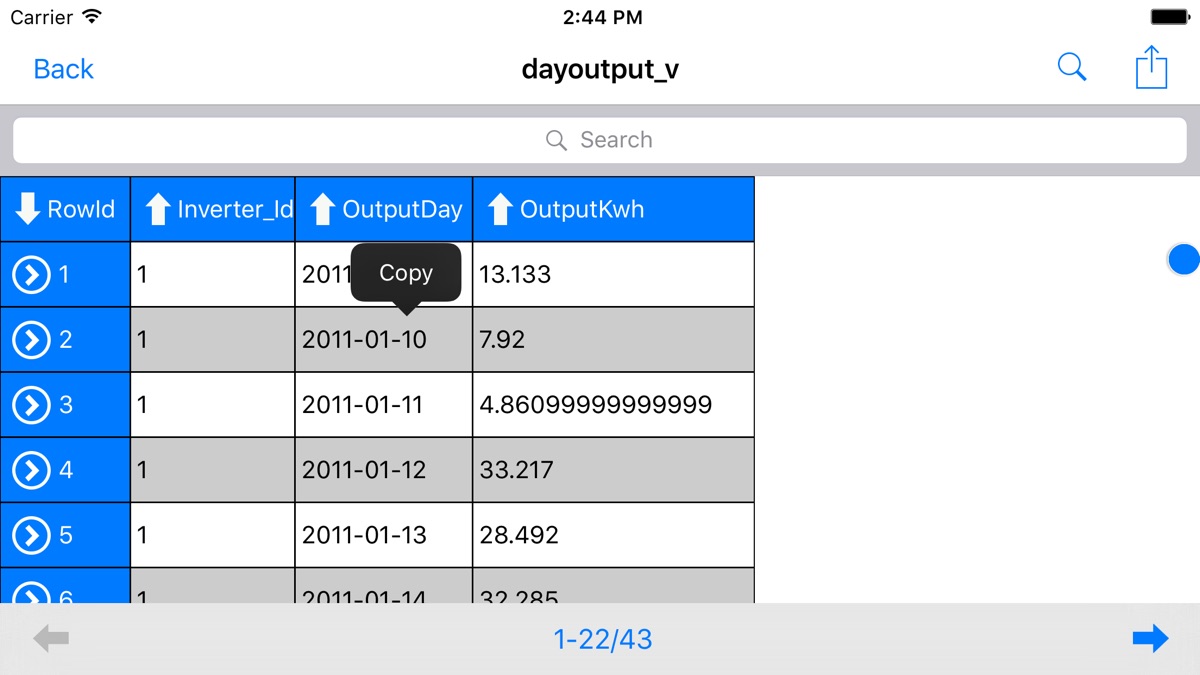Click the Search input field
Viewport: 1200px width, 675px height.
[600, 140]
